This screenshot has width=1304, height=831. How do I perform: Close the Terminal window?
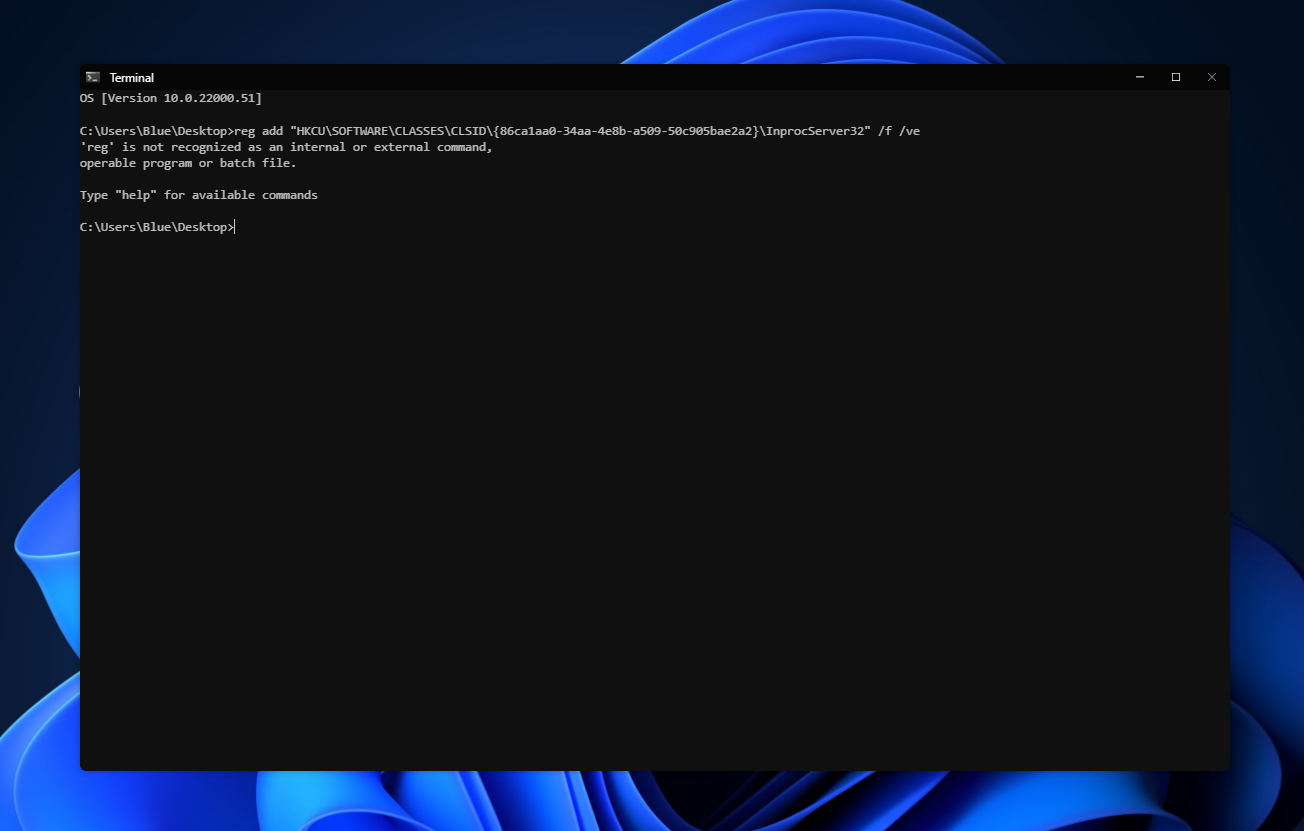click(x=1212, y=77)
